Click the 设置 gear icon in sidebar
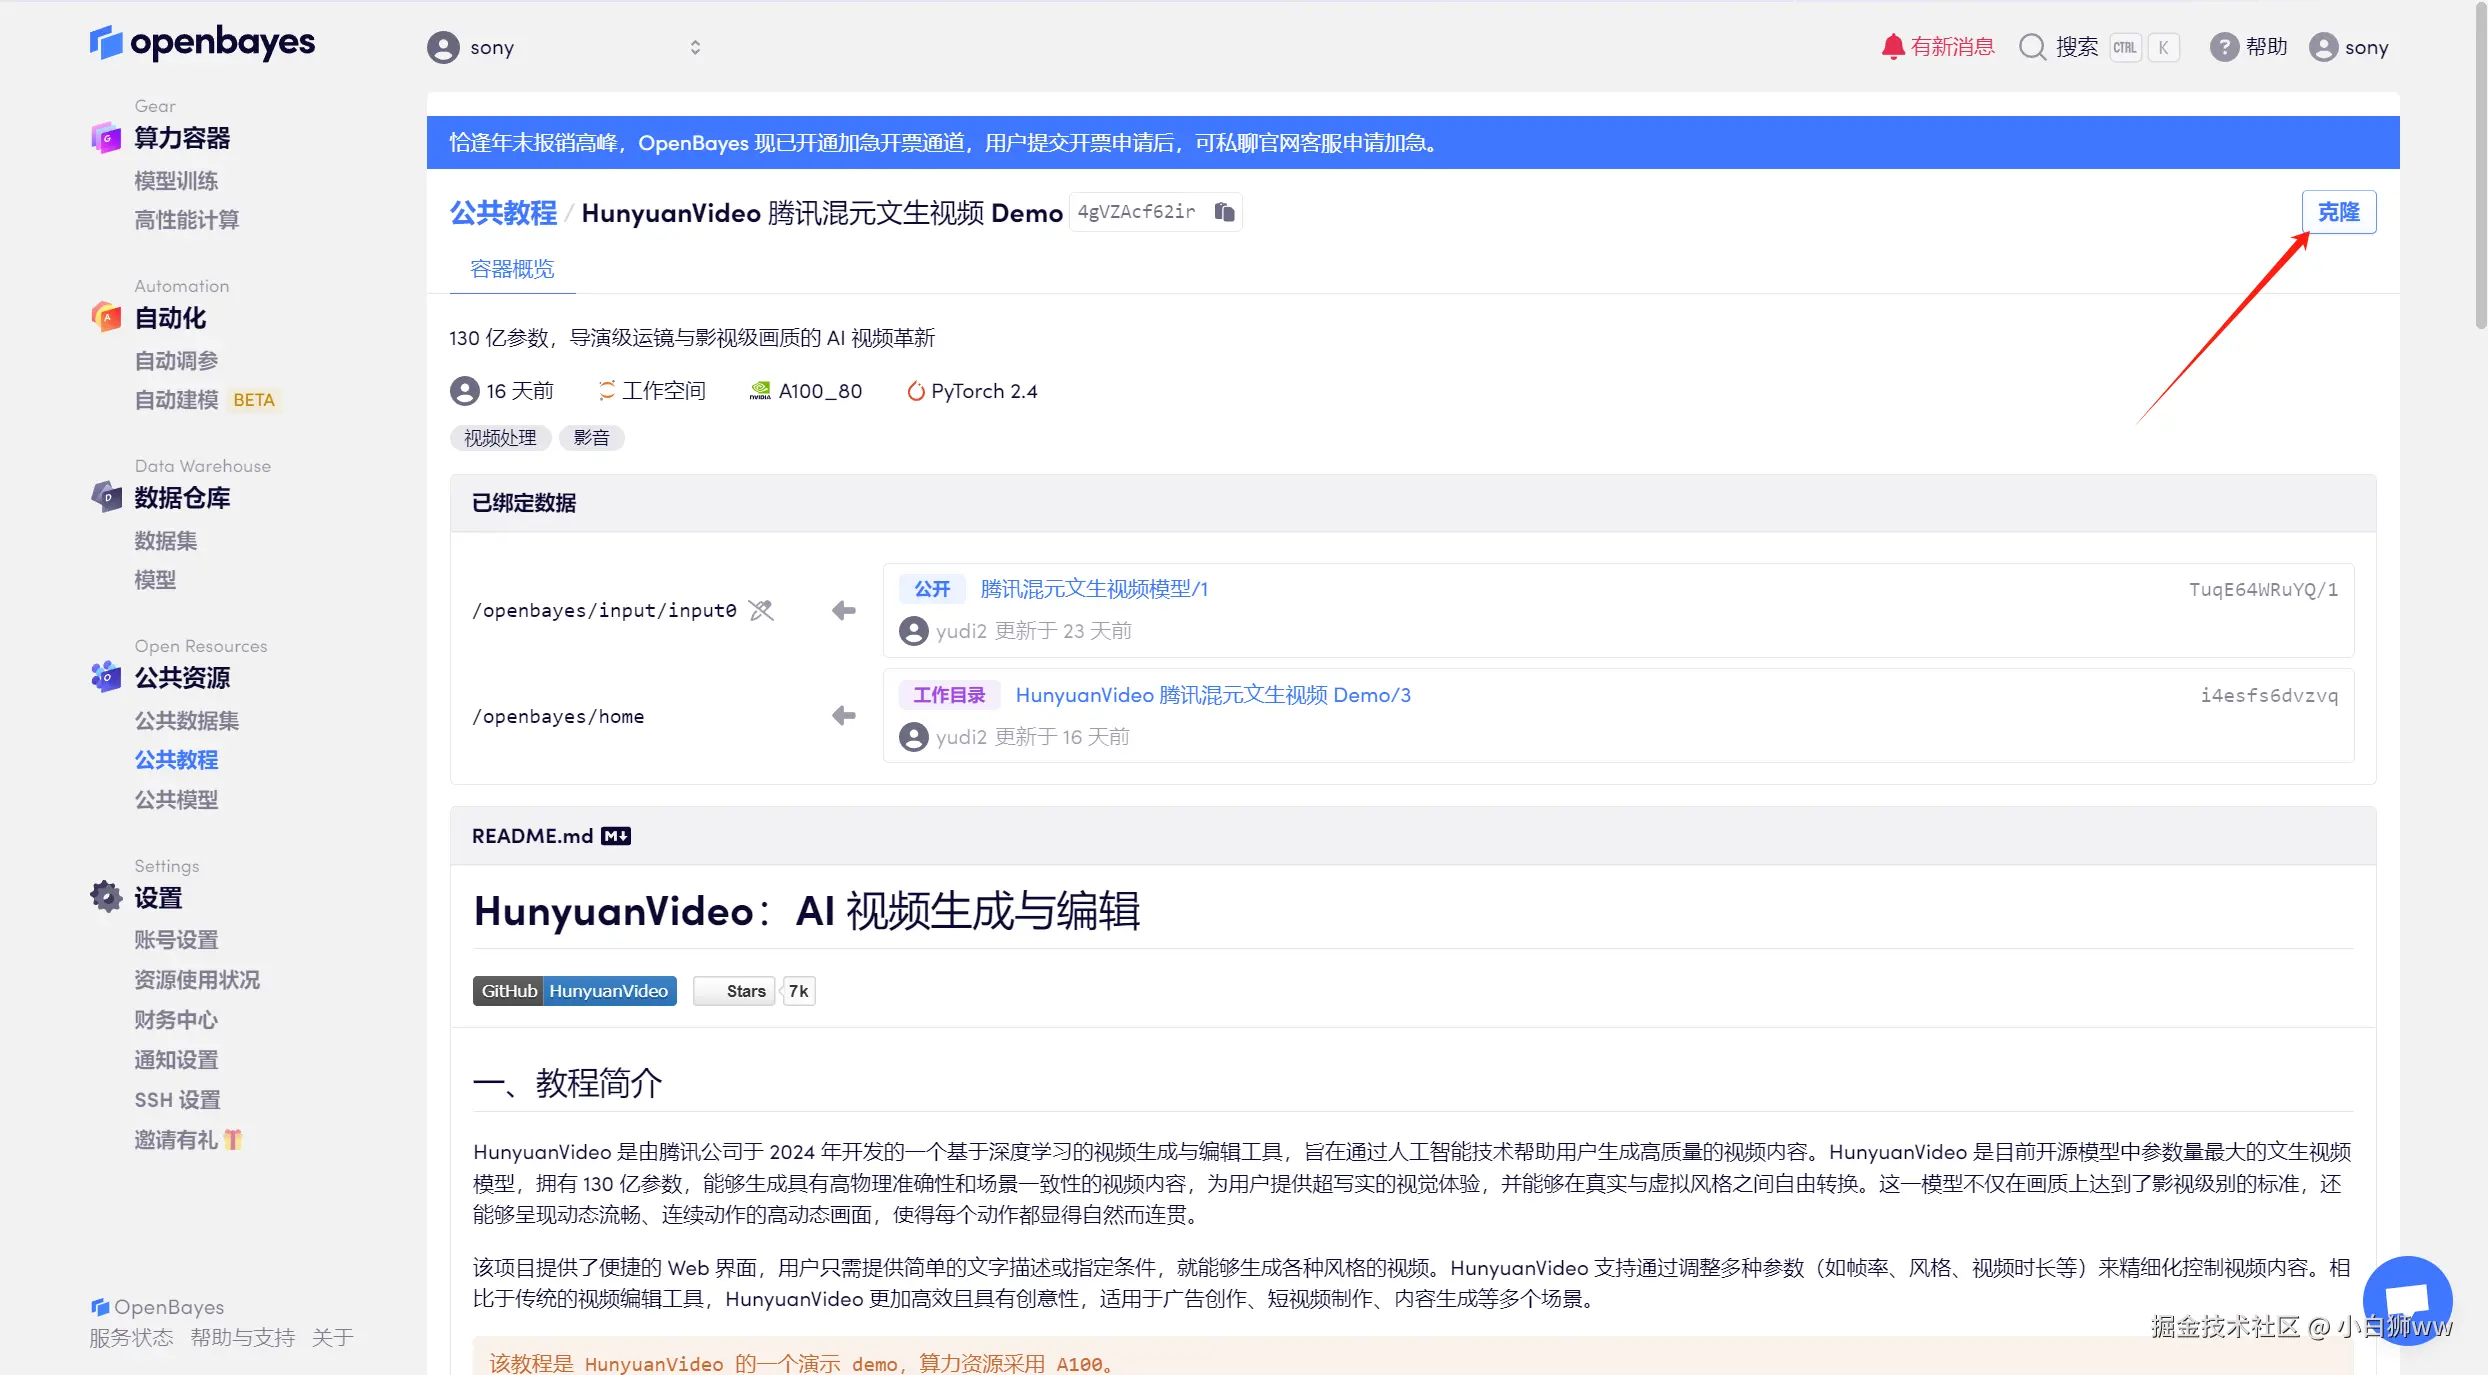This screenshot has width=2488, height=1375. pos(106,897)
